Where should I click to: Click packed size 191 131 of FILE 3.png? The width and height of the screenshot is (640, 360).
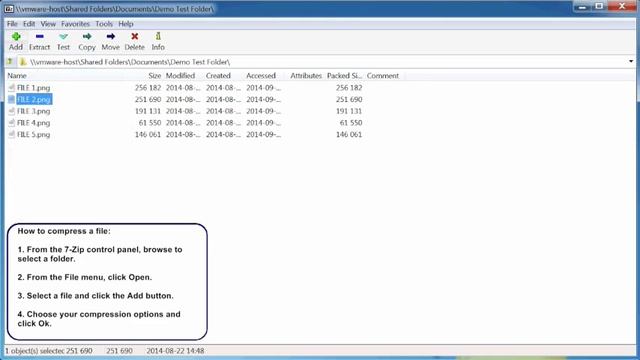(349, 111)
